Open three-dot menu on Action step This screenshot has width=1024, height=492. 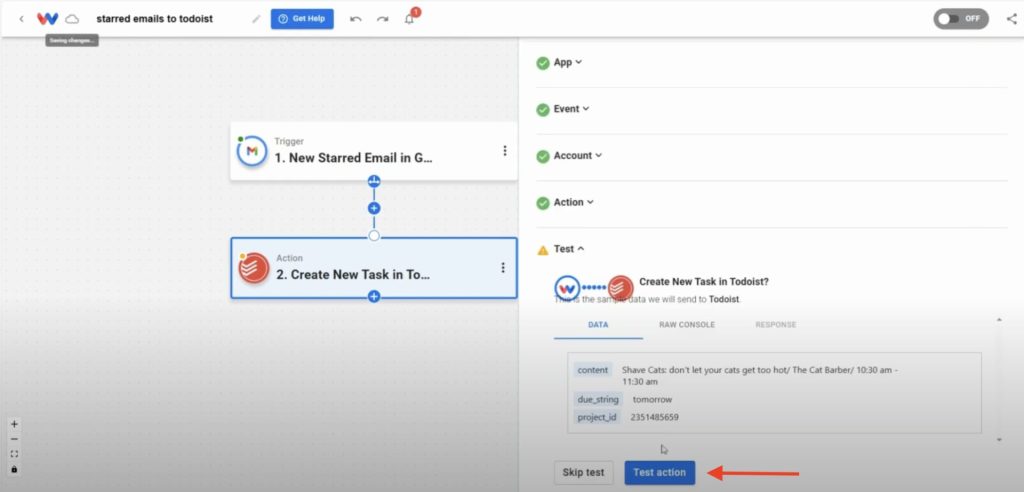503,267
